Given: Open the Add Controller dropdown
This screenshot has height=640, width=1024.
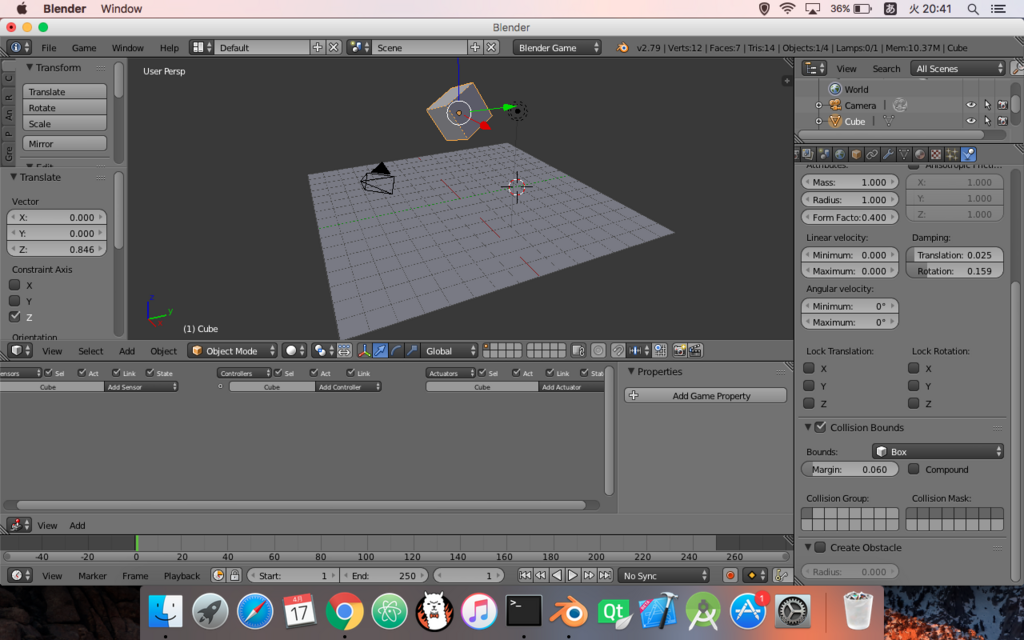Looking at the screenshot, I should (348, 387).
